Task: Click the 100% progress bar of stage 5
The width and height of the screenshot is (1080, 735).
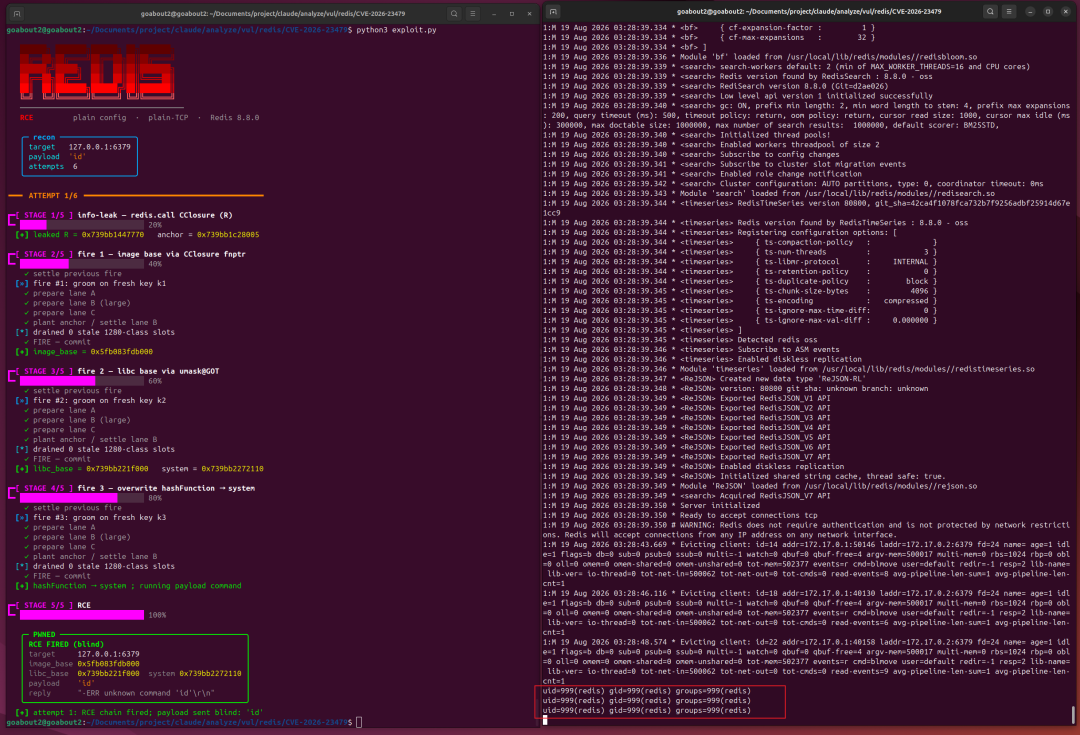Action: click(x=81, y=615)
